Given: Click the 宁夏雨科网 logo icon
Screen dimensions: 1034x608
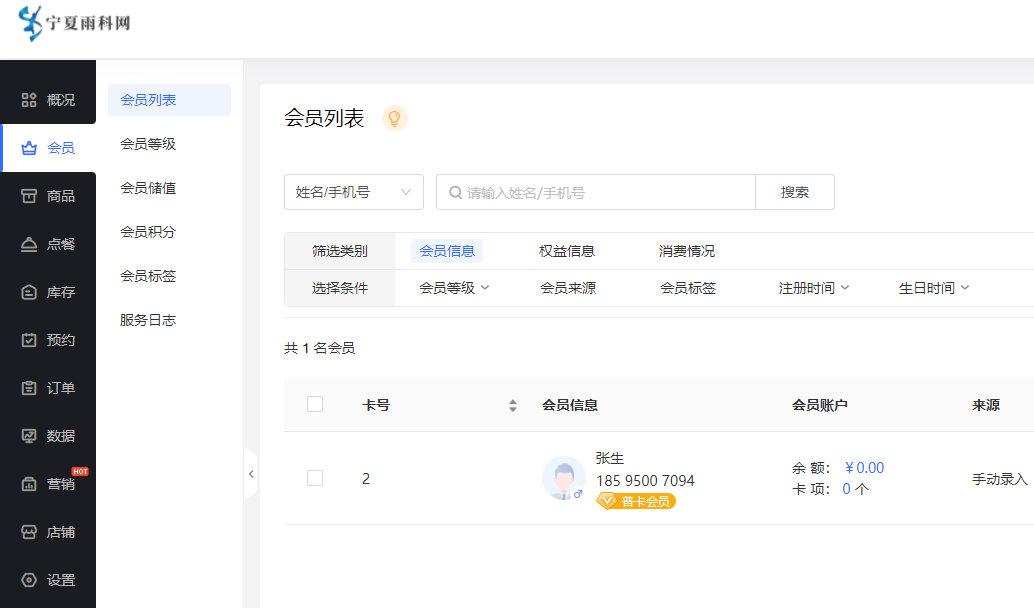Looking at the screenshot, I should (x=30, y=24).
